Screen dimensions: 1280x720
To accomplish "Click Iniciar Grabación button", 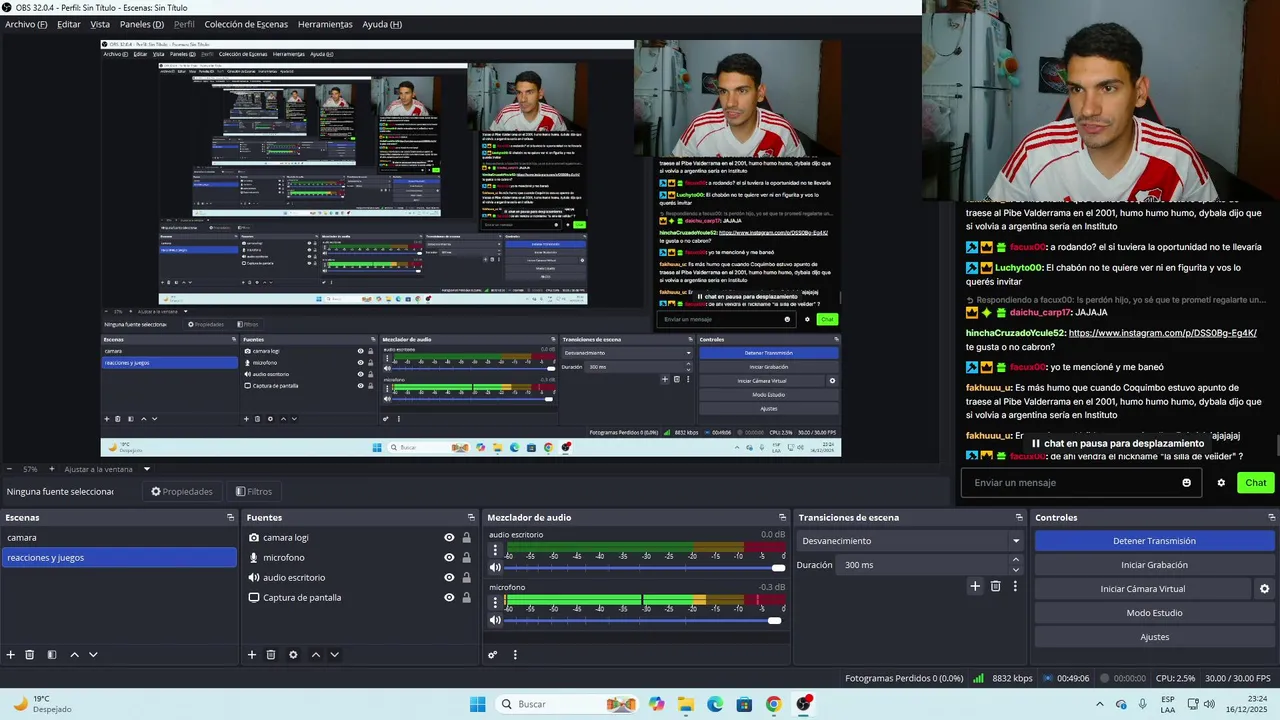I will [1154, 565].
